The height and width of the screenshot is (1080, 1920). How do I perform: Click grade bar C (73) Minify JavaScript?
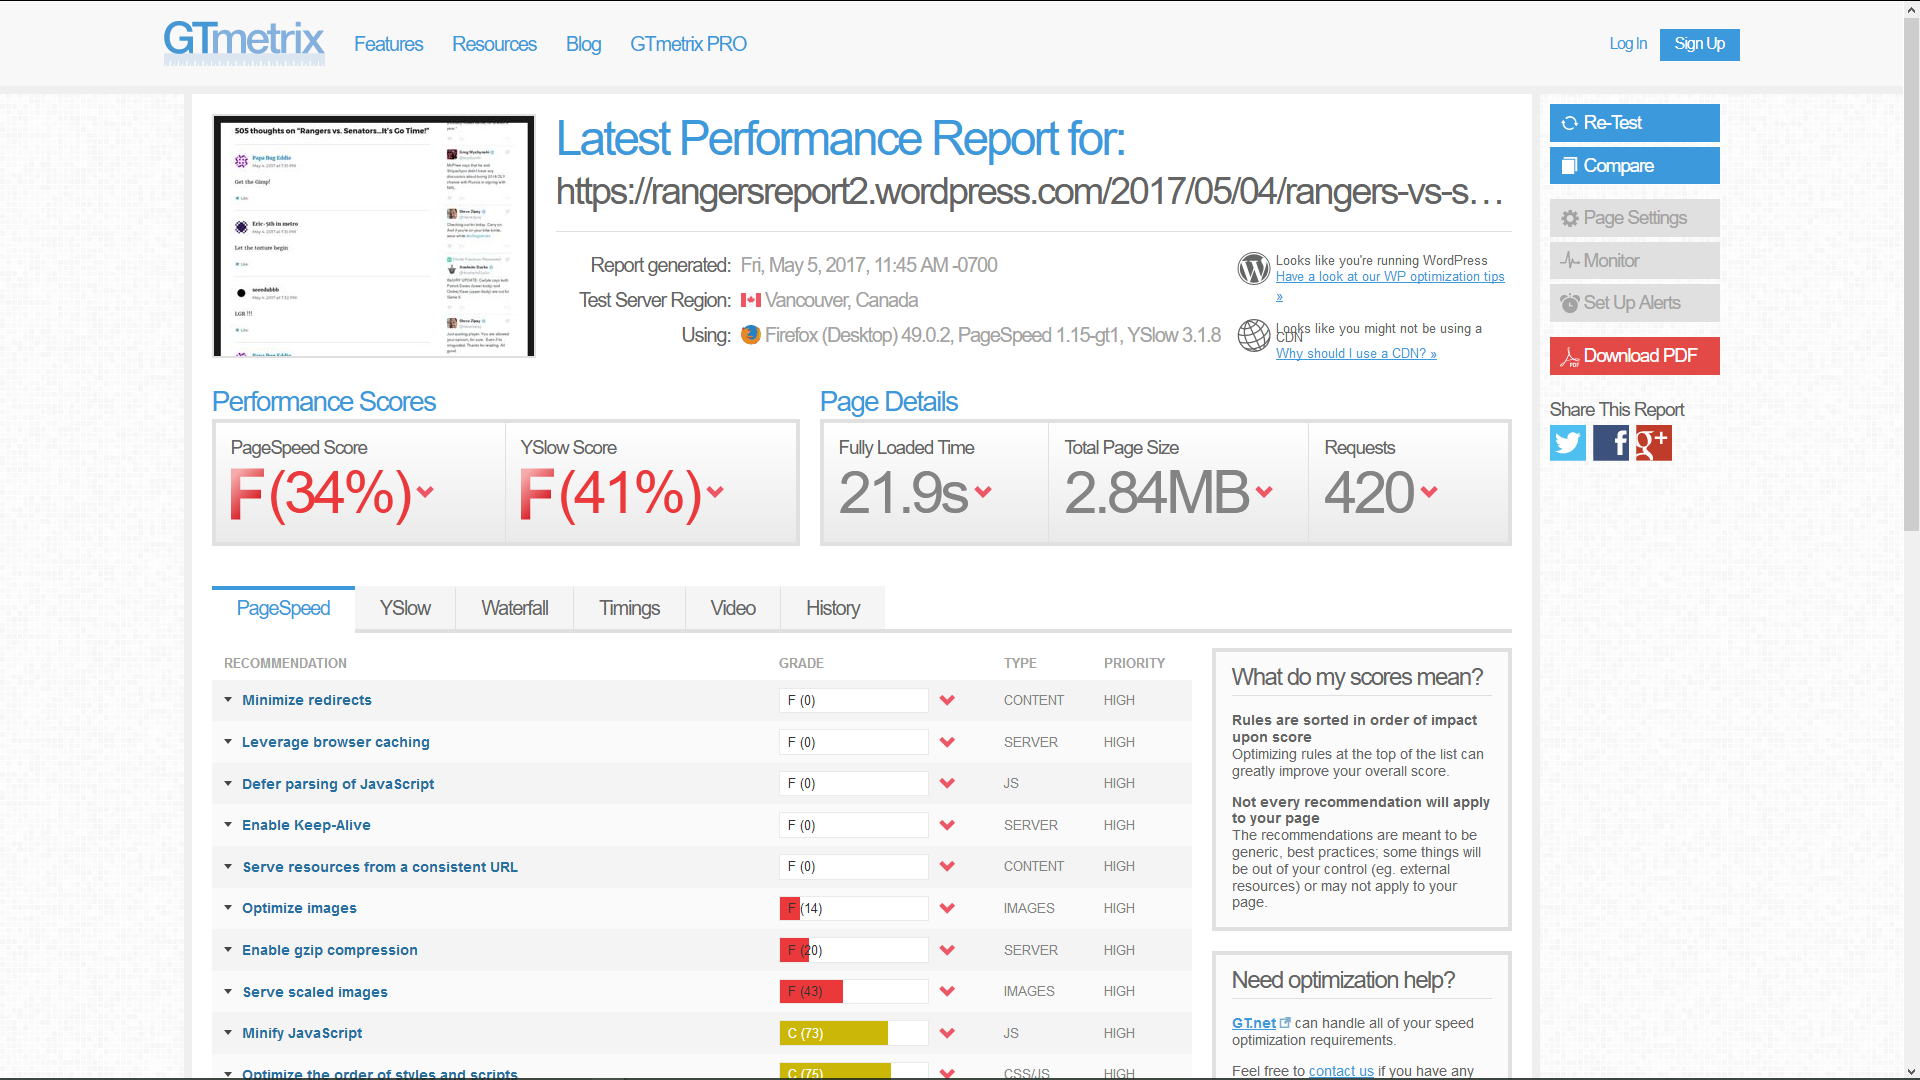pos(854,1033)
